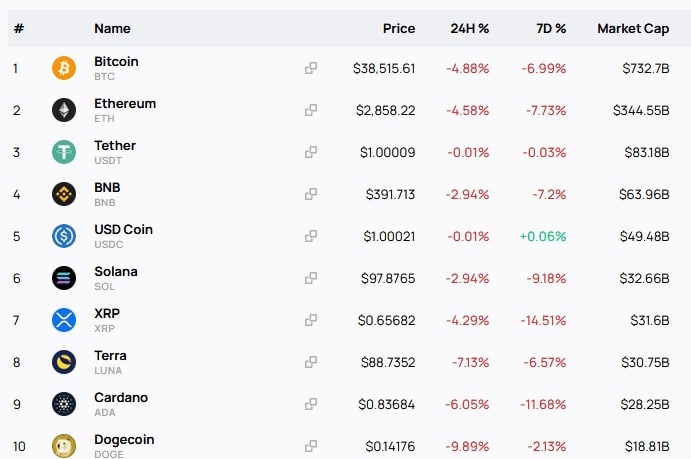691x459 pixels.
Task: Click the Bitcoin logo icon
Action: (x=64, y=68)
